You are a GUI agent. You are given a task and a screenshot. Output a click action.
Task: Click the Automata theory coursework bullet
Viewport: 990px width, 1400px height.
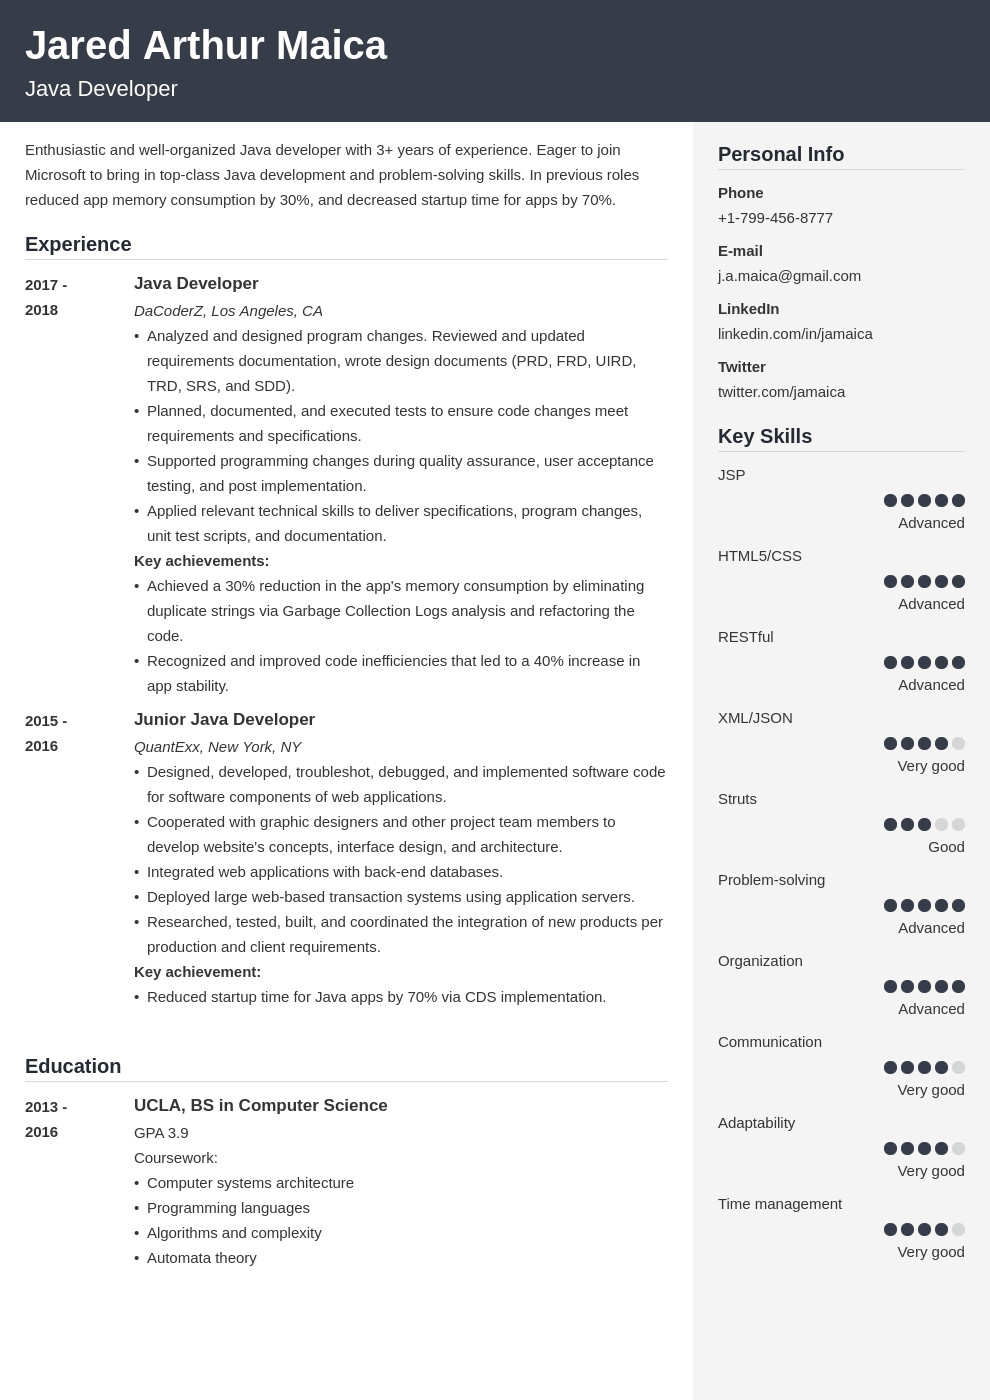(201, 1258)
